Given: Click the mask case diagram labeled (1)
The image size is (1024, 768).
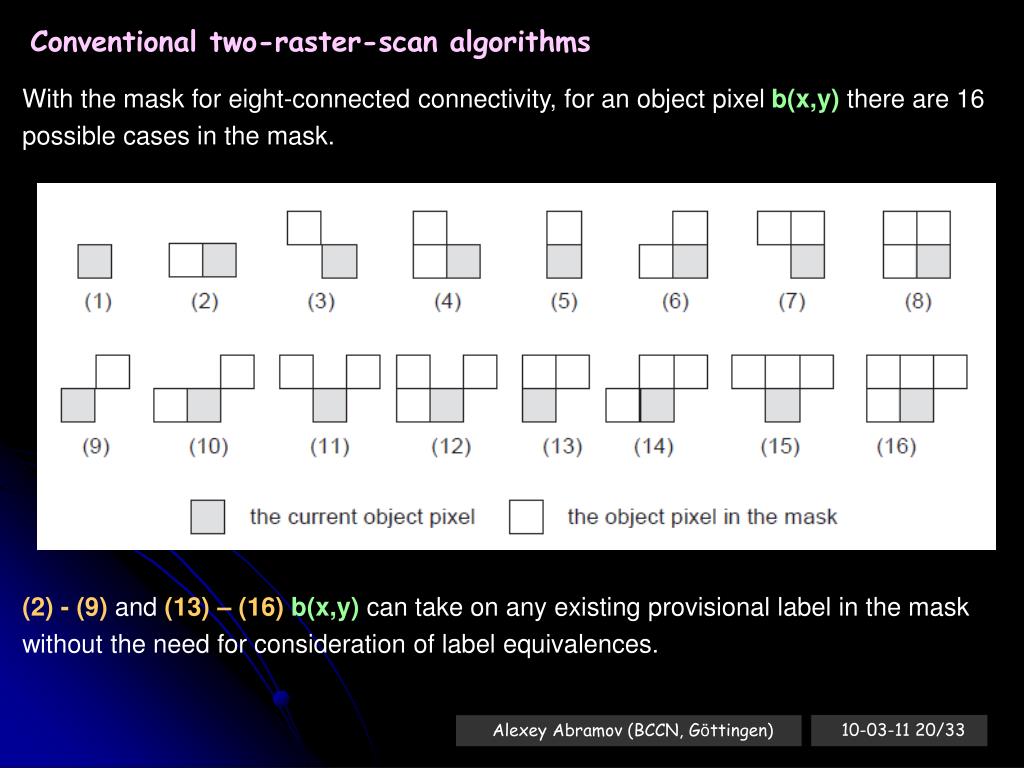Looking at the screenshot, I should pyautogui.click(x=95, y=261).
